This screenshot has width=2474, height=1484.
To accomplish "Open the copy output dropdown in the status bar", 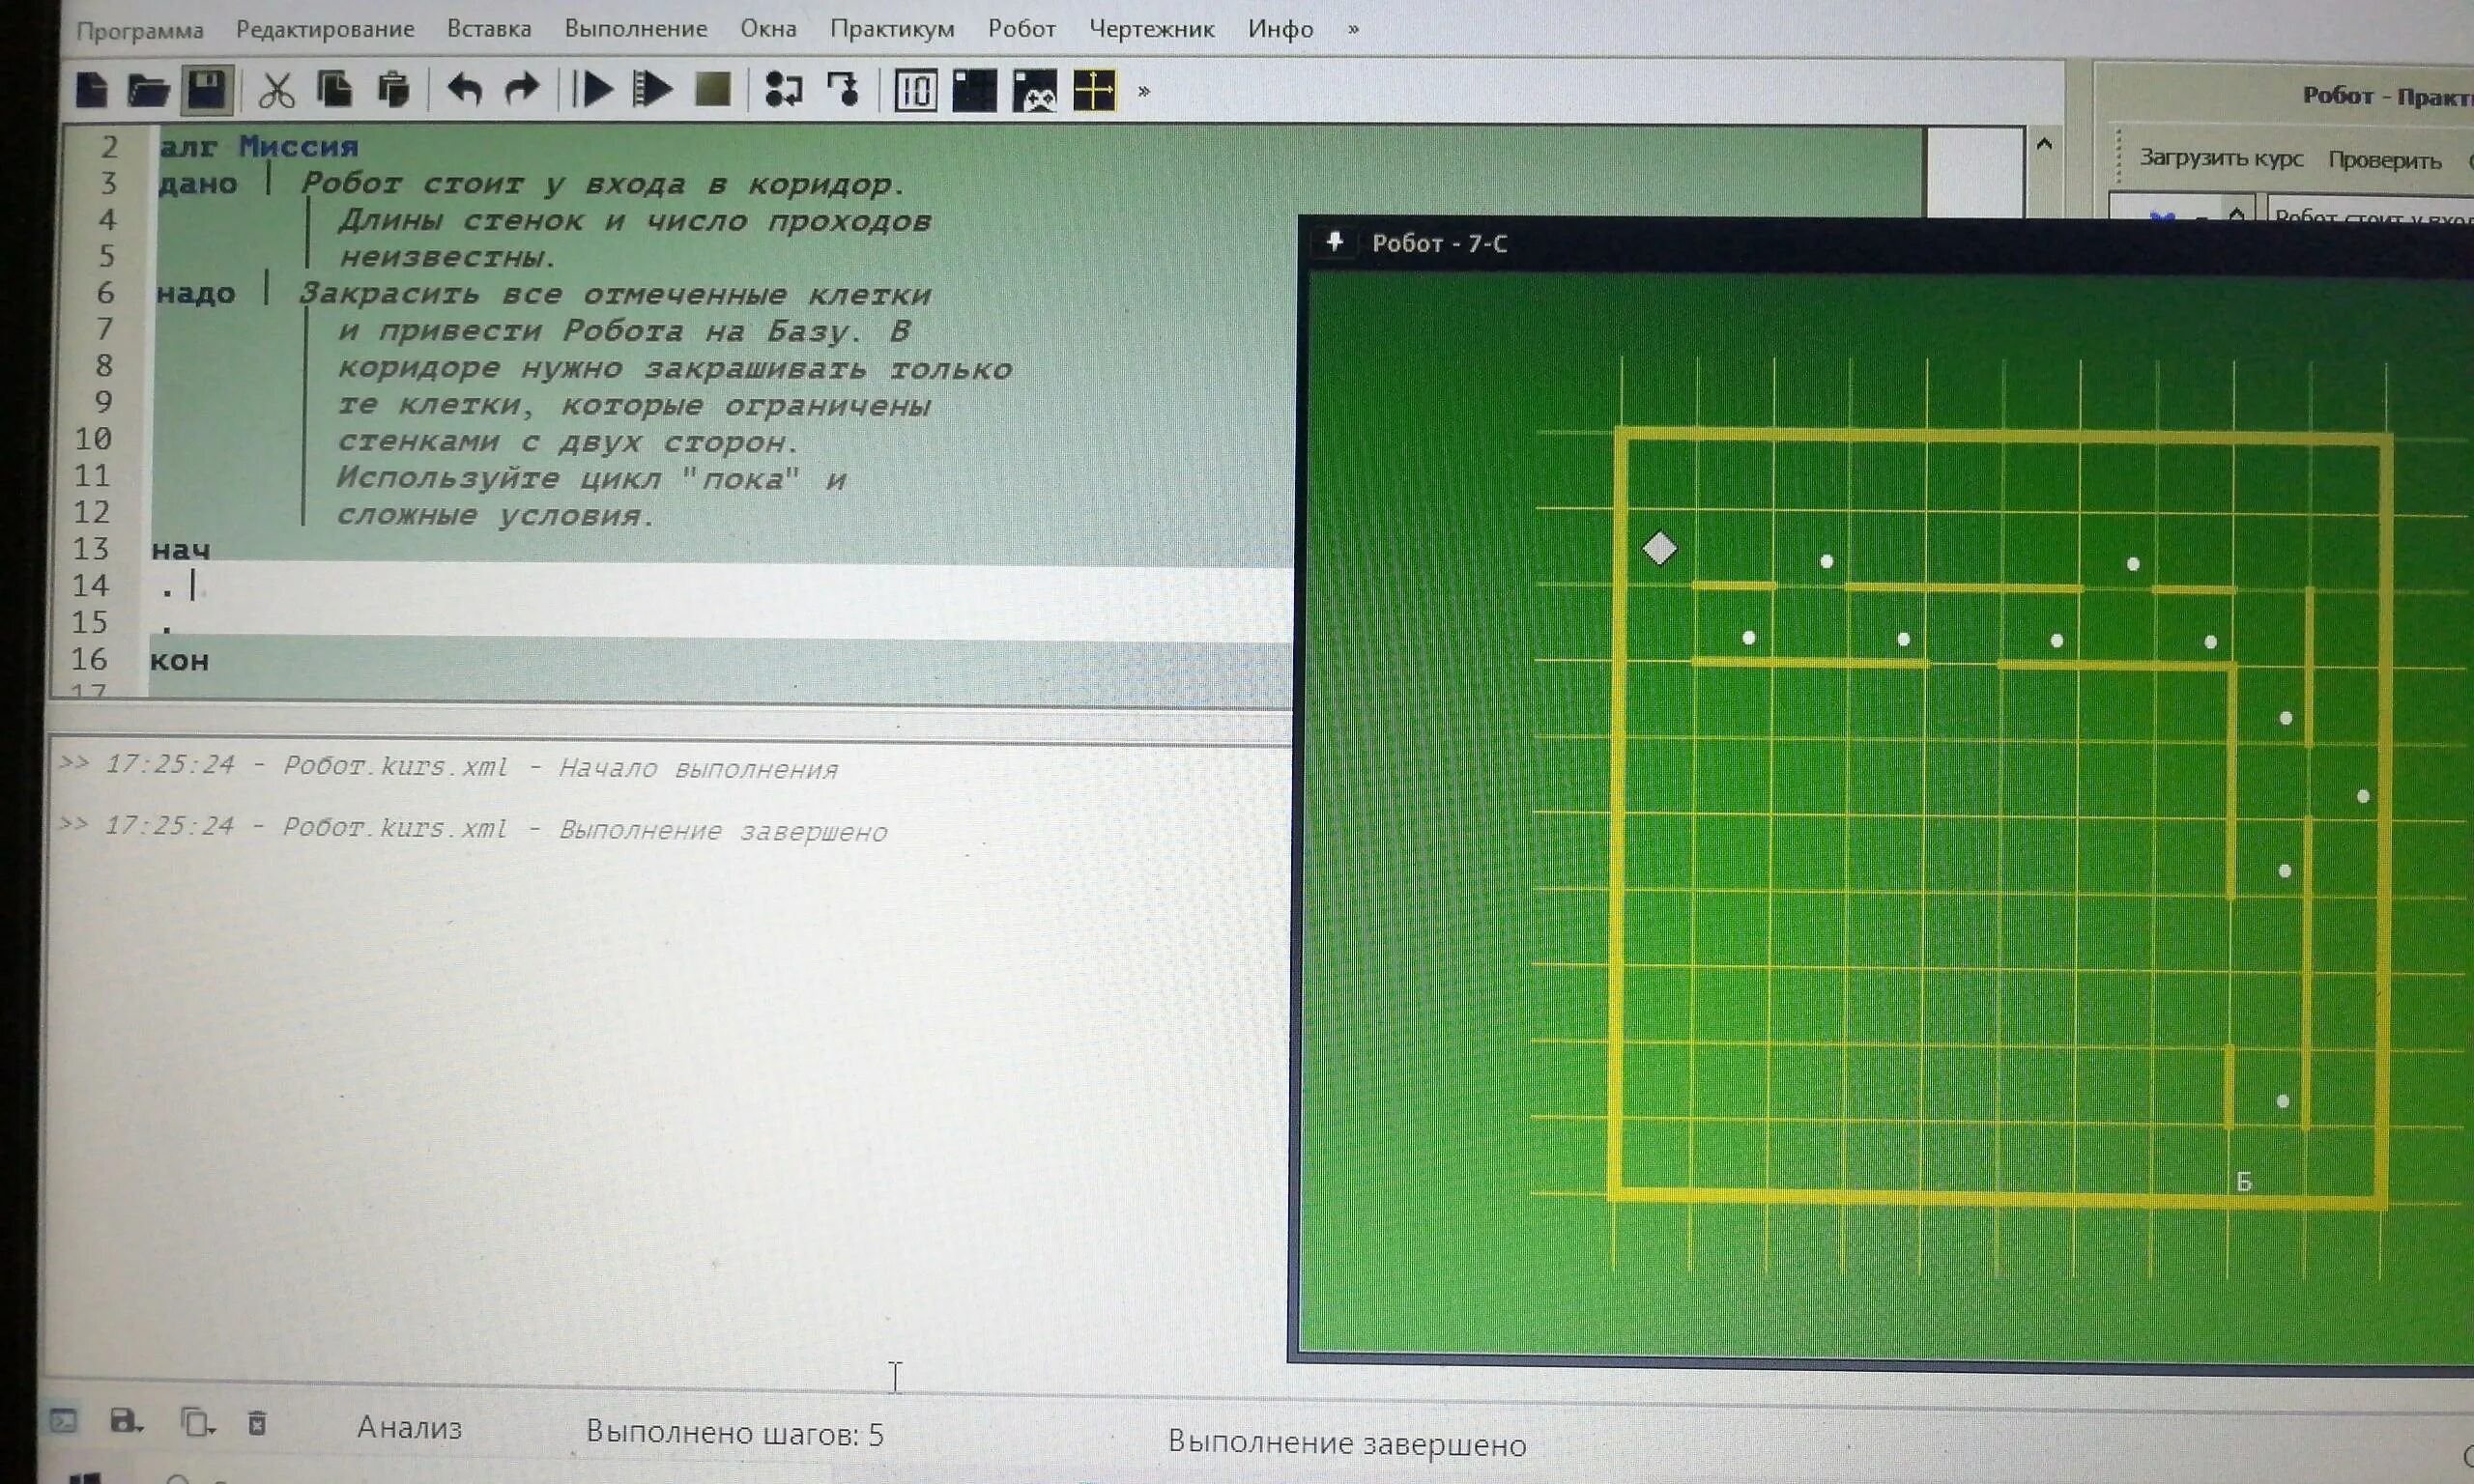I will (196, 1422).
